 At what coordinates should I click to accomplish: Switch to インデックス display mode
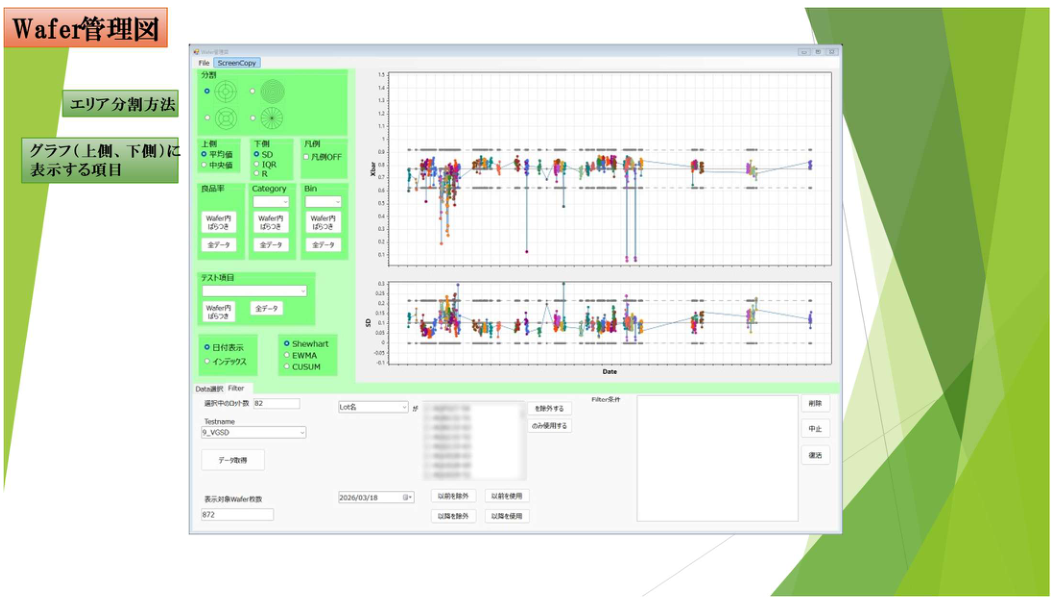[x=206, y=361]
